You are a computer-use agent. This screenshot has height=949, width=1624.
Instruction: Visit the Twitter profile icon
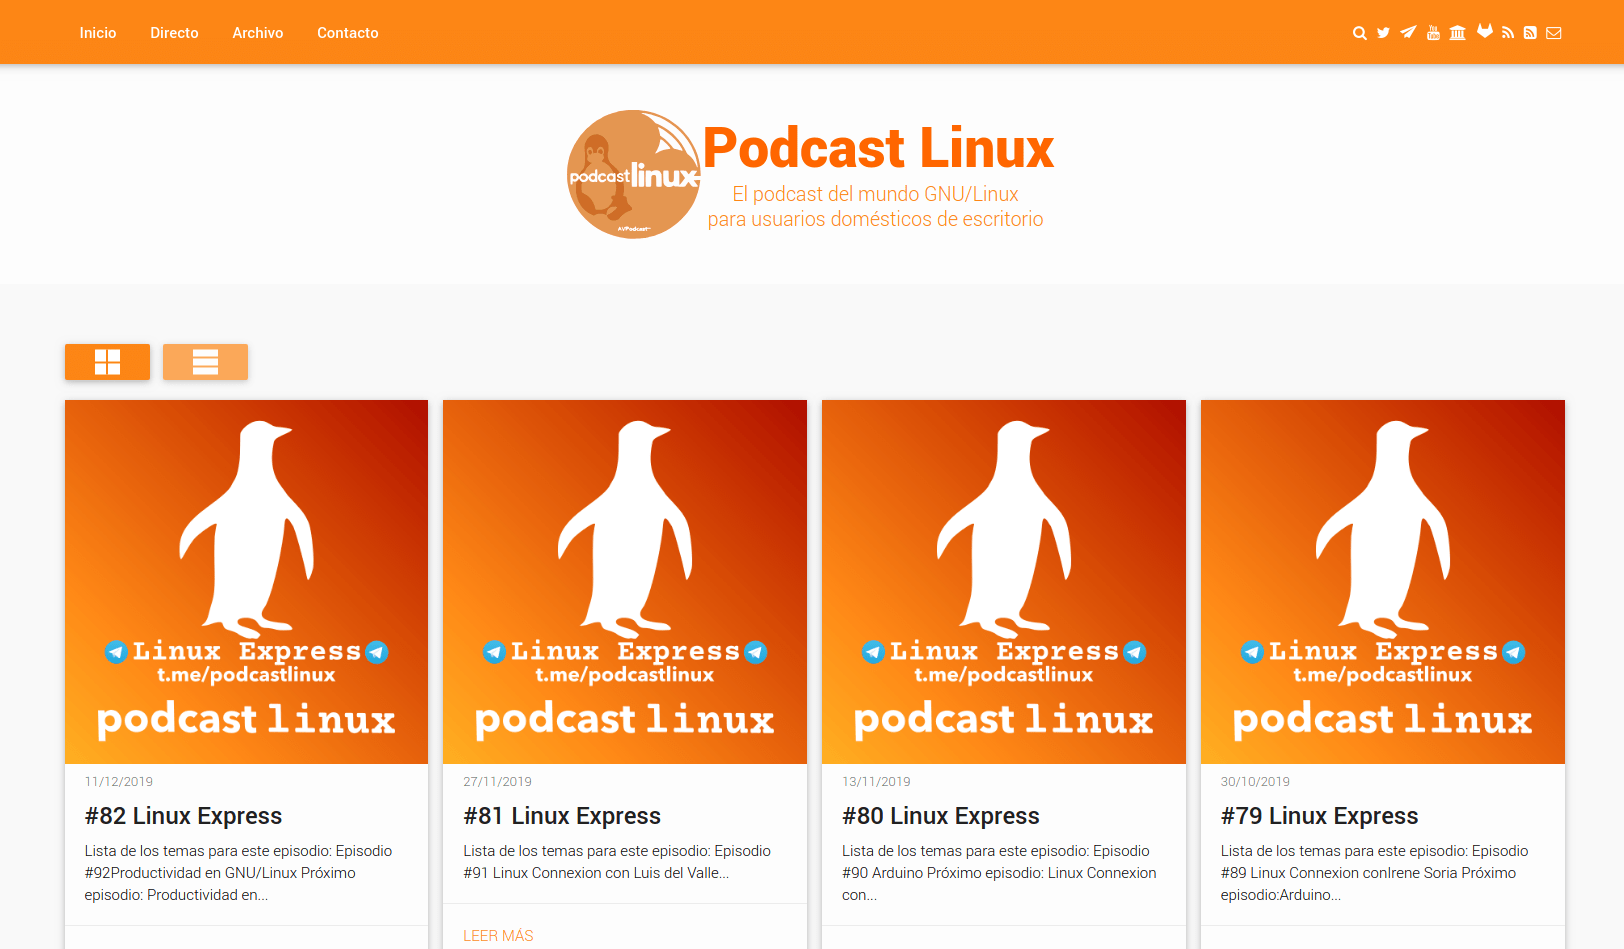tap(1383, 33)
